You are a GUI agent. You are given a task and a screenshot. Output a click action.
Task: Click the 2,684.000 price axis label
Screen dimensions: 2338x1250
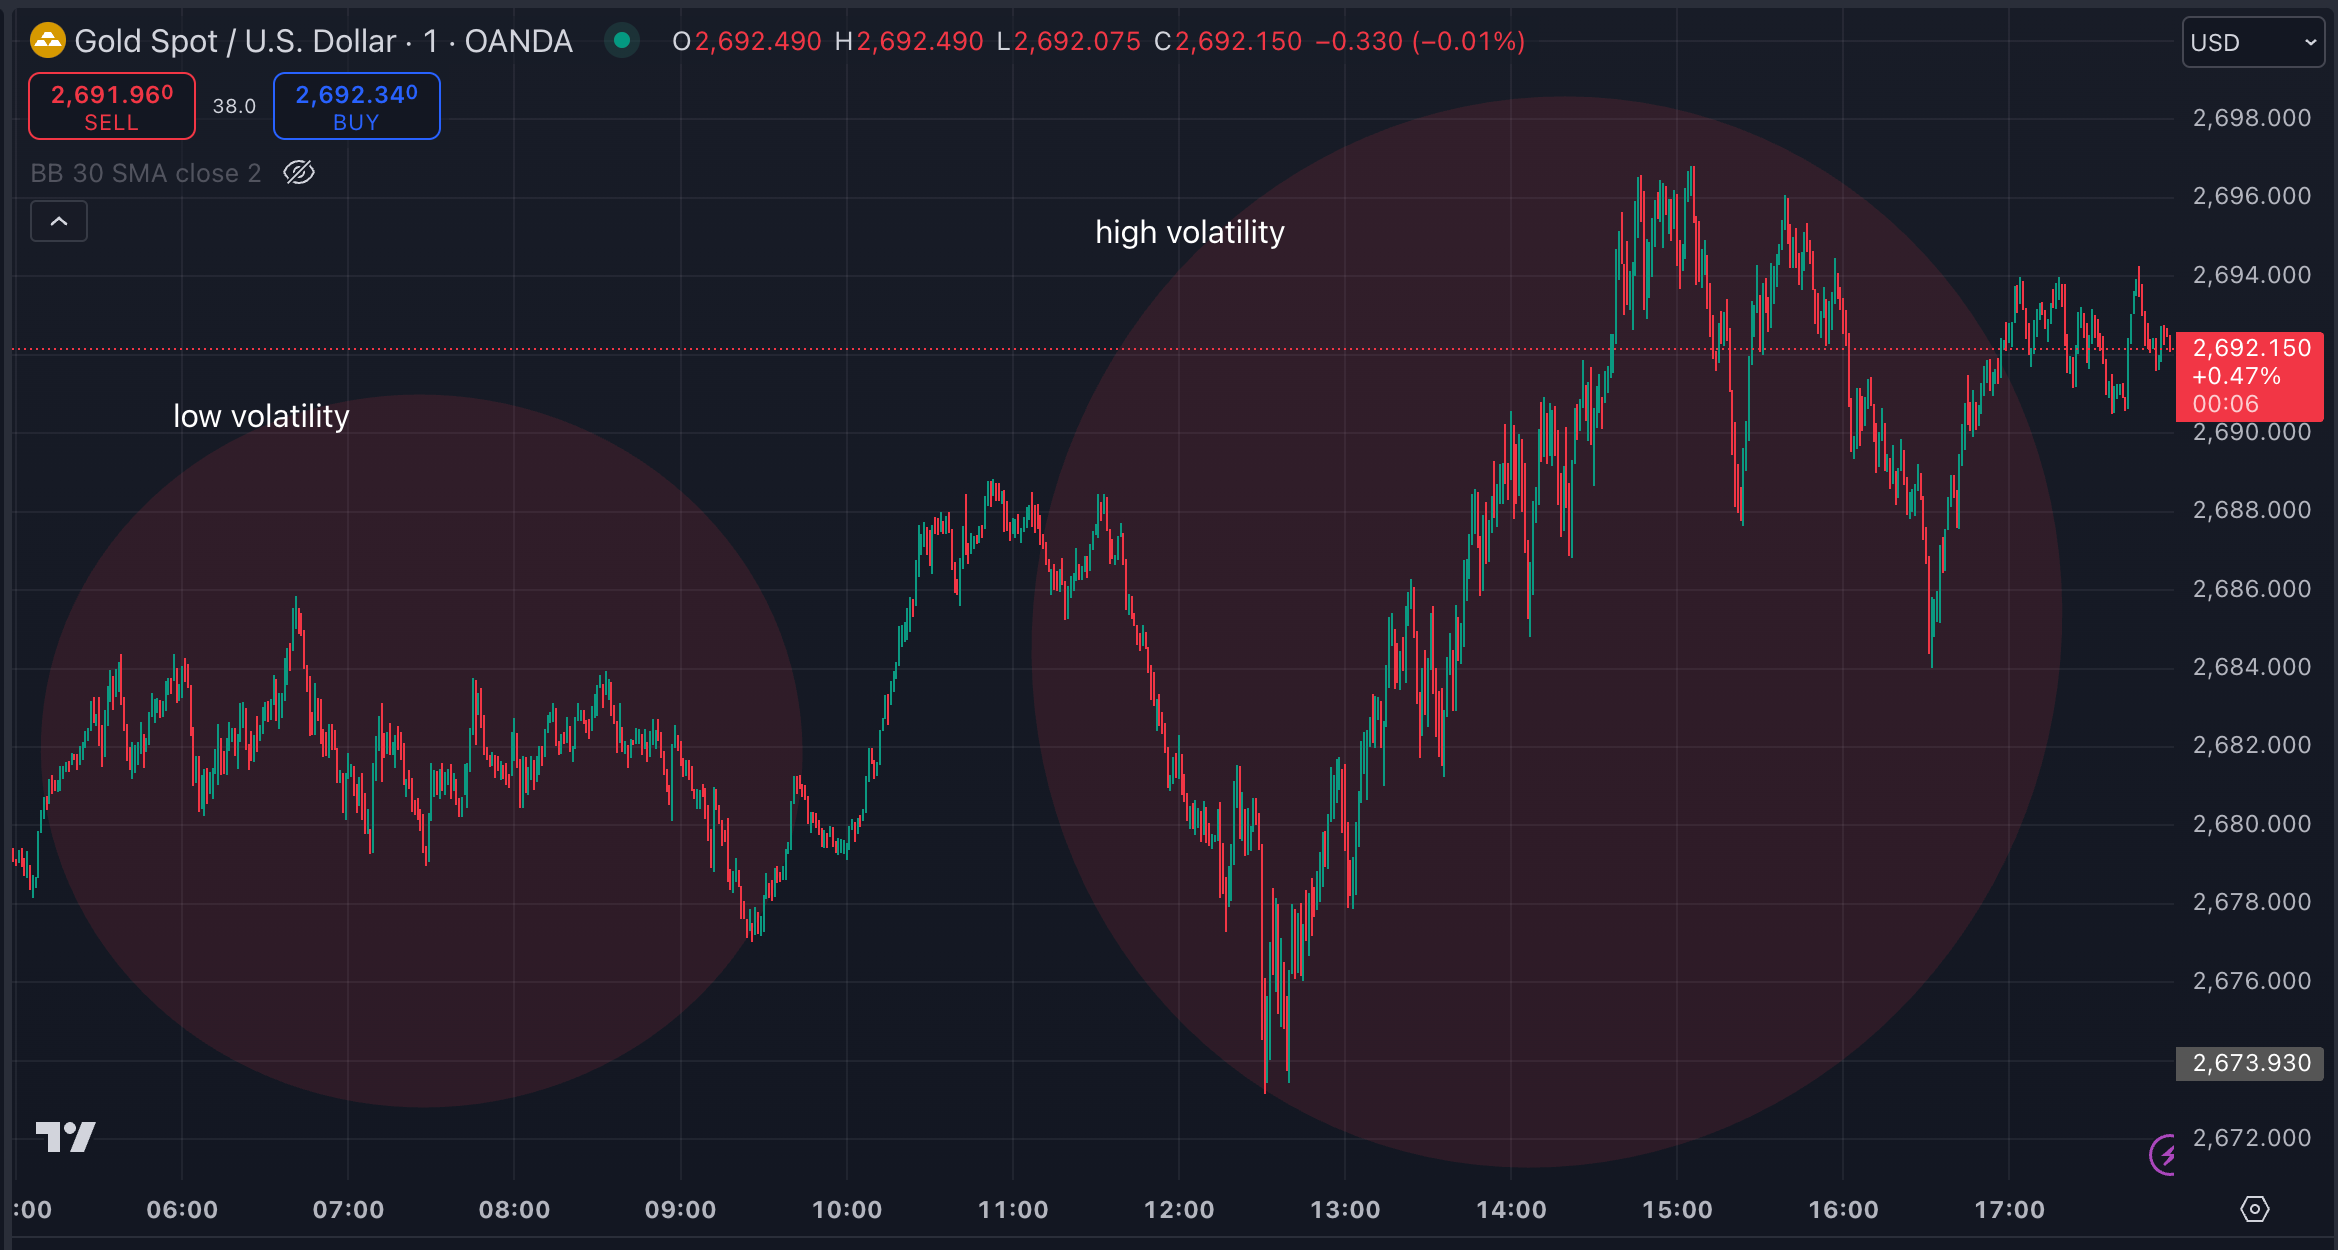tap(2252, 667)
